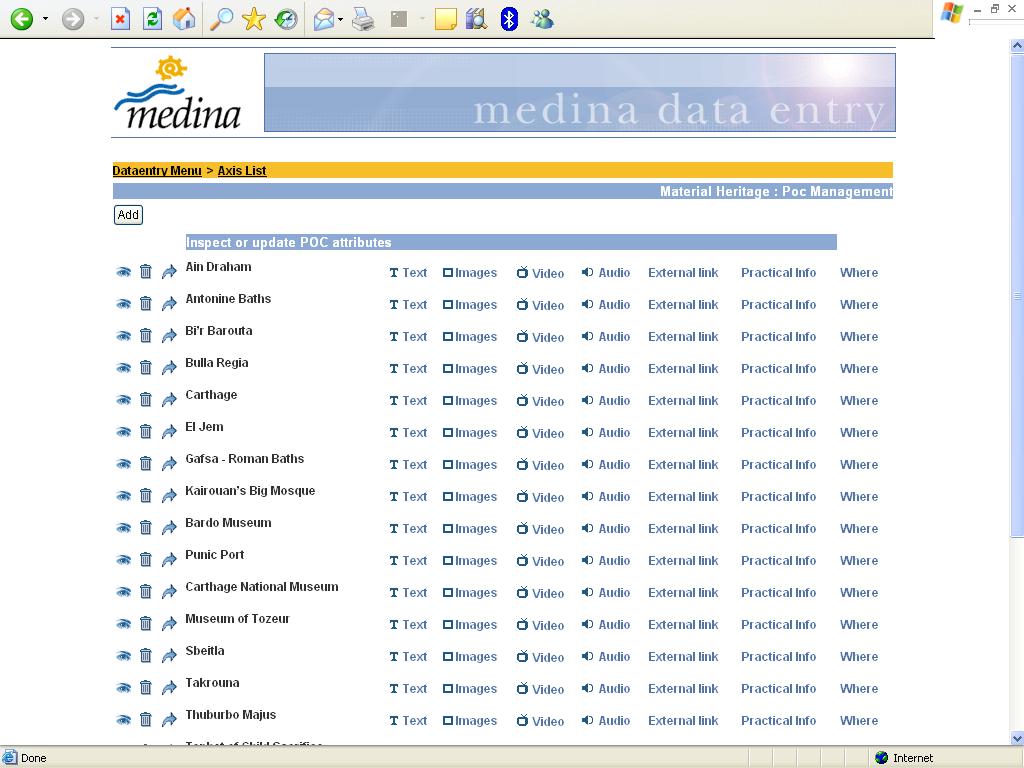1024x768 pixels.
Task: Delete Bardo Museum with trash icon
Action: point(146,528)
